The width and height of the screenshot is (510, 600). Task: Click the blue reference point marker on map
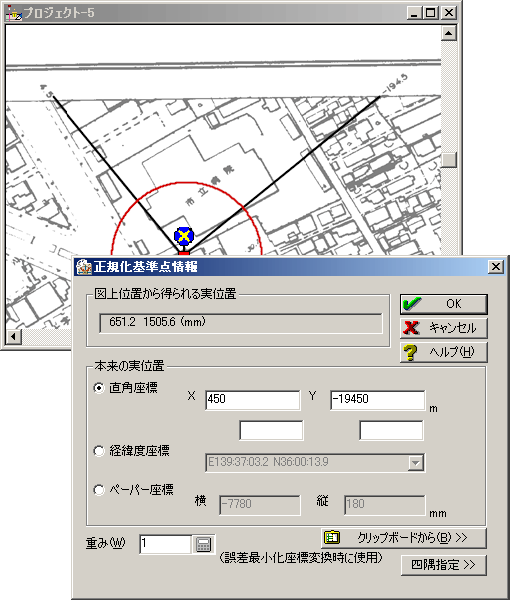[x=184, y=236]
